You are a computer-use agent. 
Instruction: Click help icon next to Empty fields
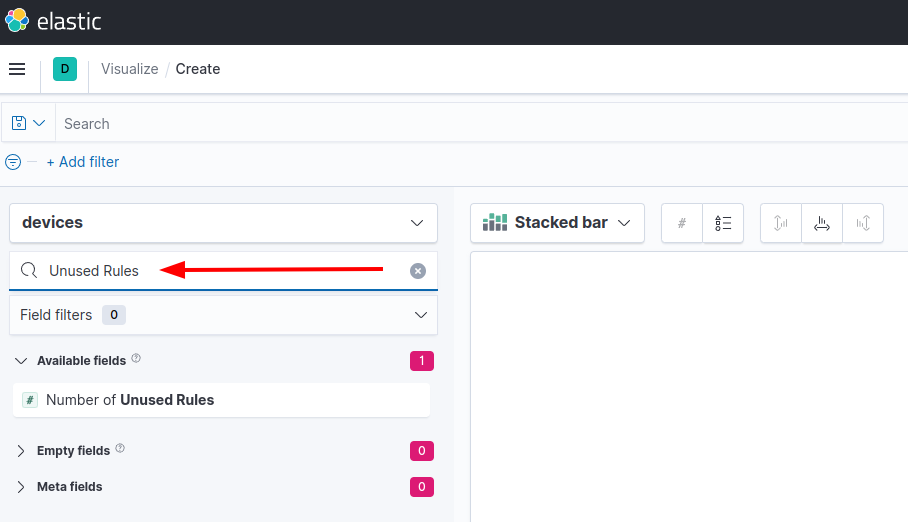tap(120, 449)
